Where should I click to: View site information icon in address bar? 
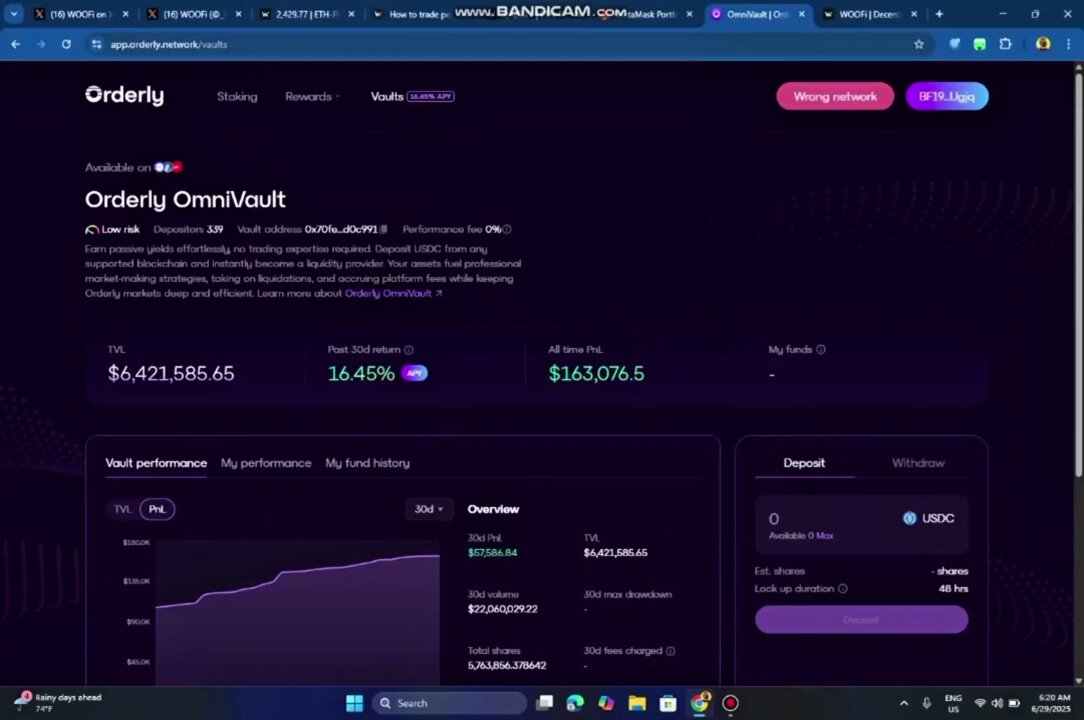[97, 44]
